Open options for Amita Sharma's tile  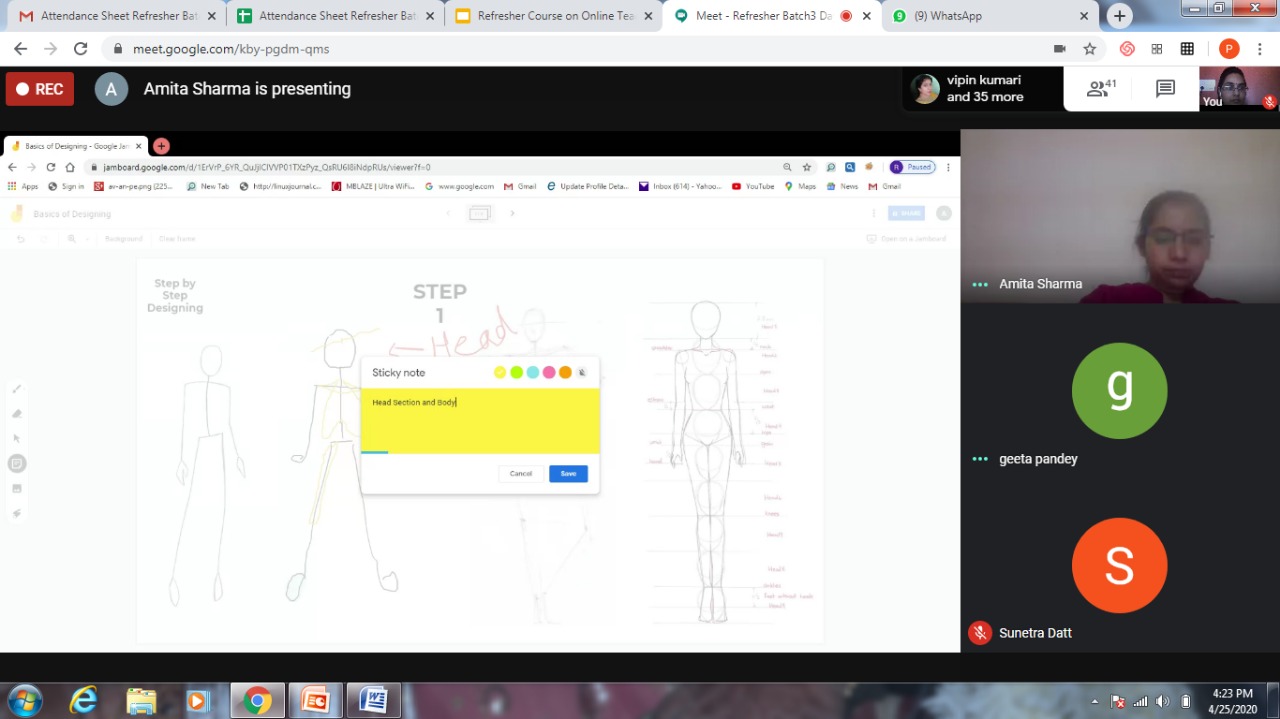click(x=980, y=284)
